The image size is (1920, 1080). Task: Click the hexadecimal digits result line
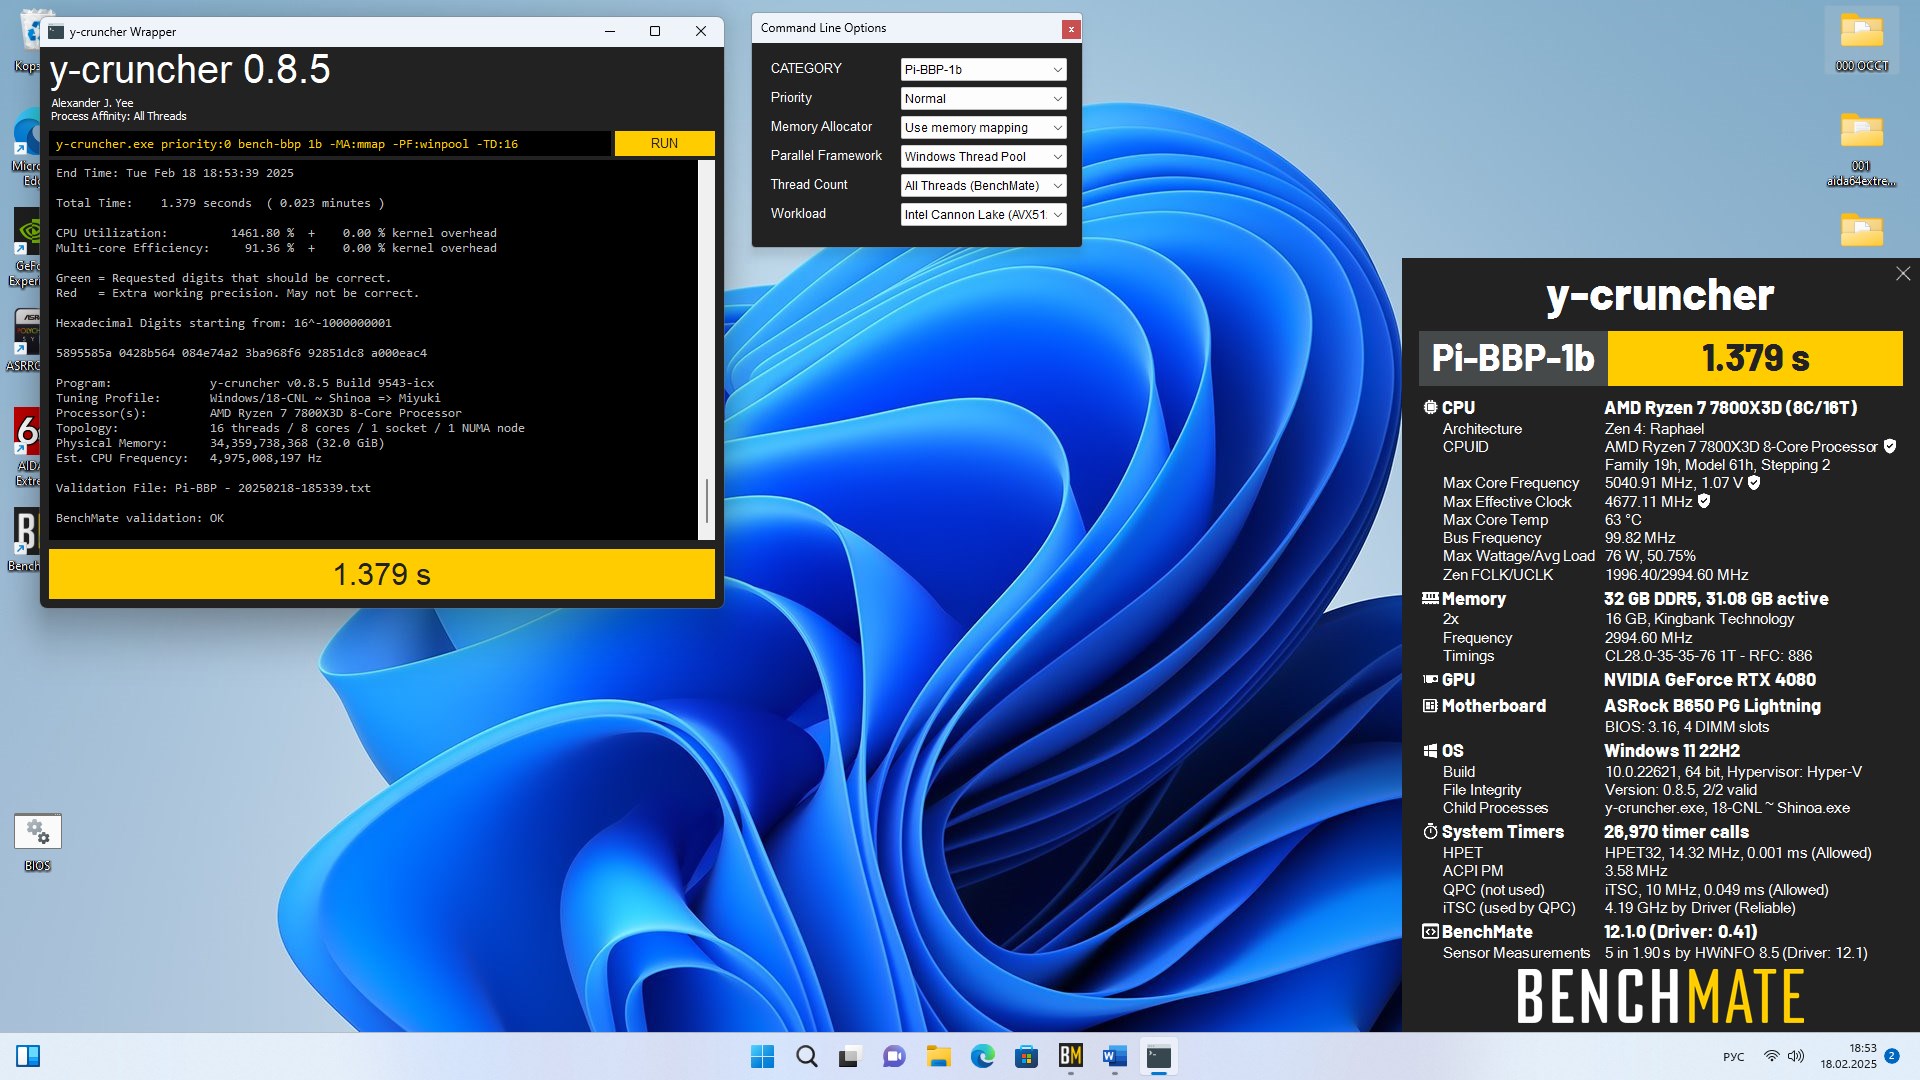(241, 353)
